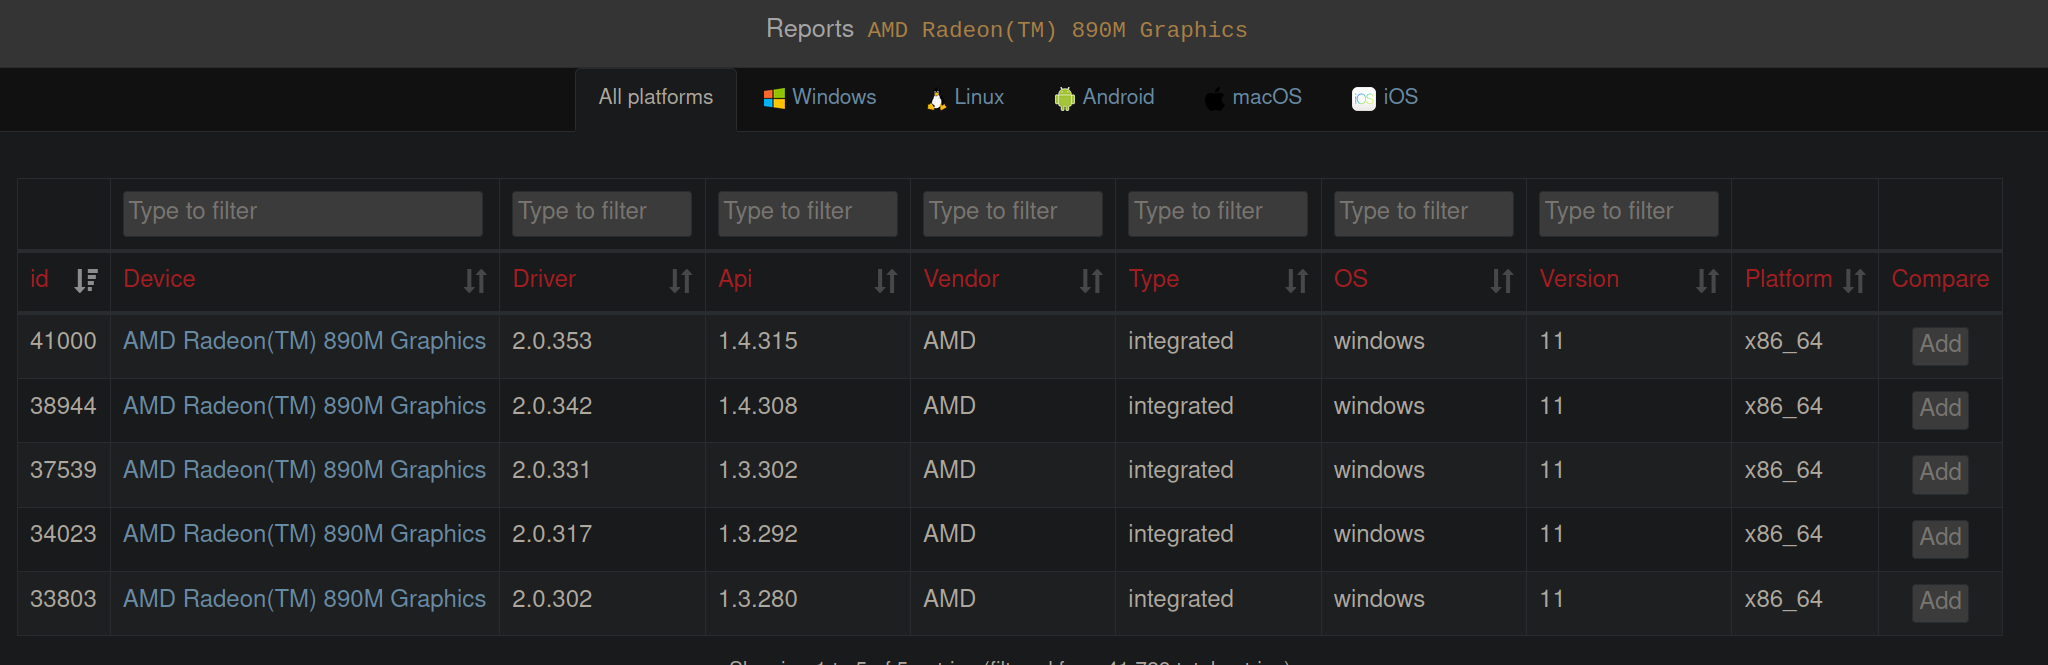Add report 38944 to compare

coord(1940,409)
